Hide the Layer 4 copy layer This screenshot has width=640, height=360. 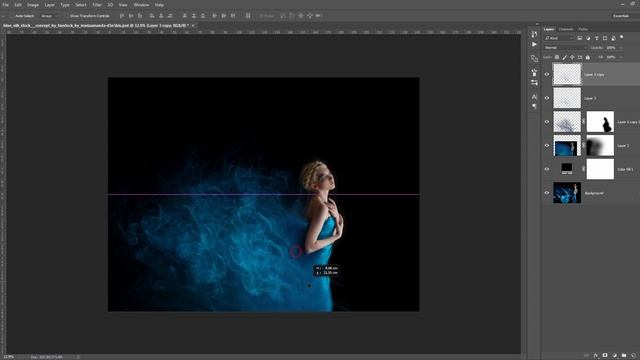(x=547, y=122)
